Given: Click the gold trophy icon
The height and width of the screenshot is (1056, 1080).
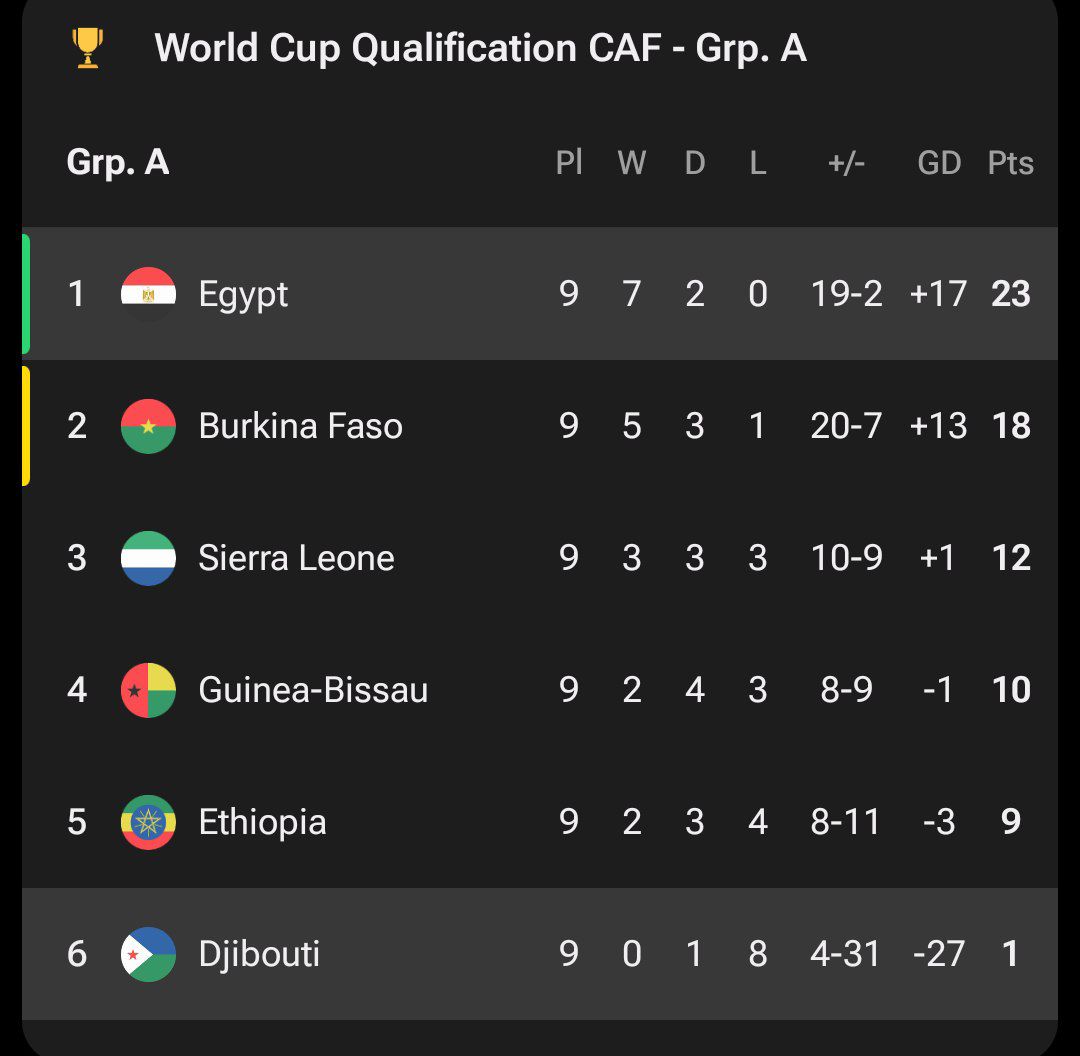Looking at the screenshot, I should tap(88, 47).
